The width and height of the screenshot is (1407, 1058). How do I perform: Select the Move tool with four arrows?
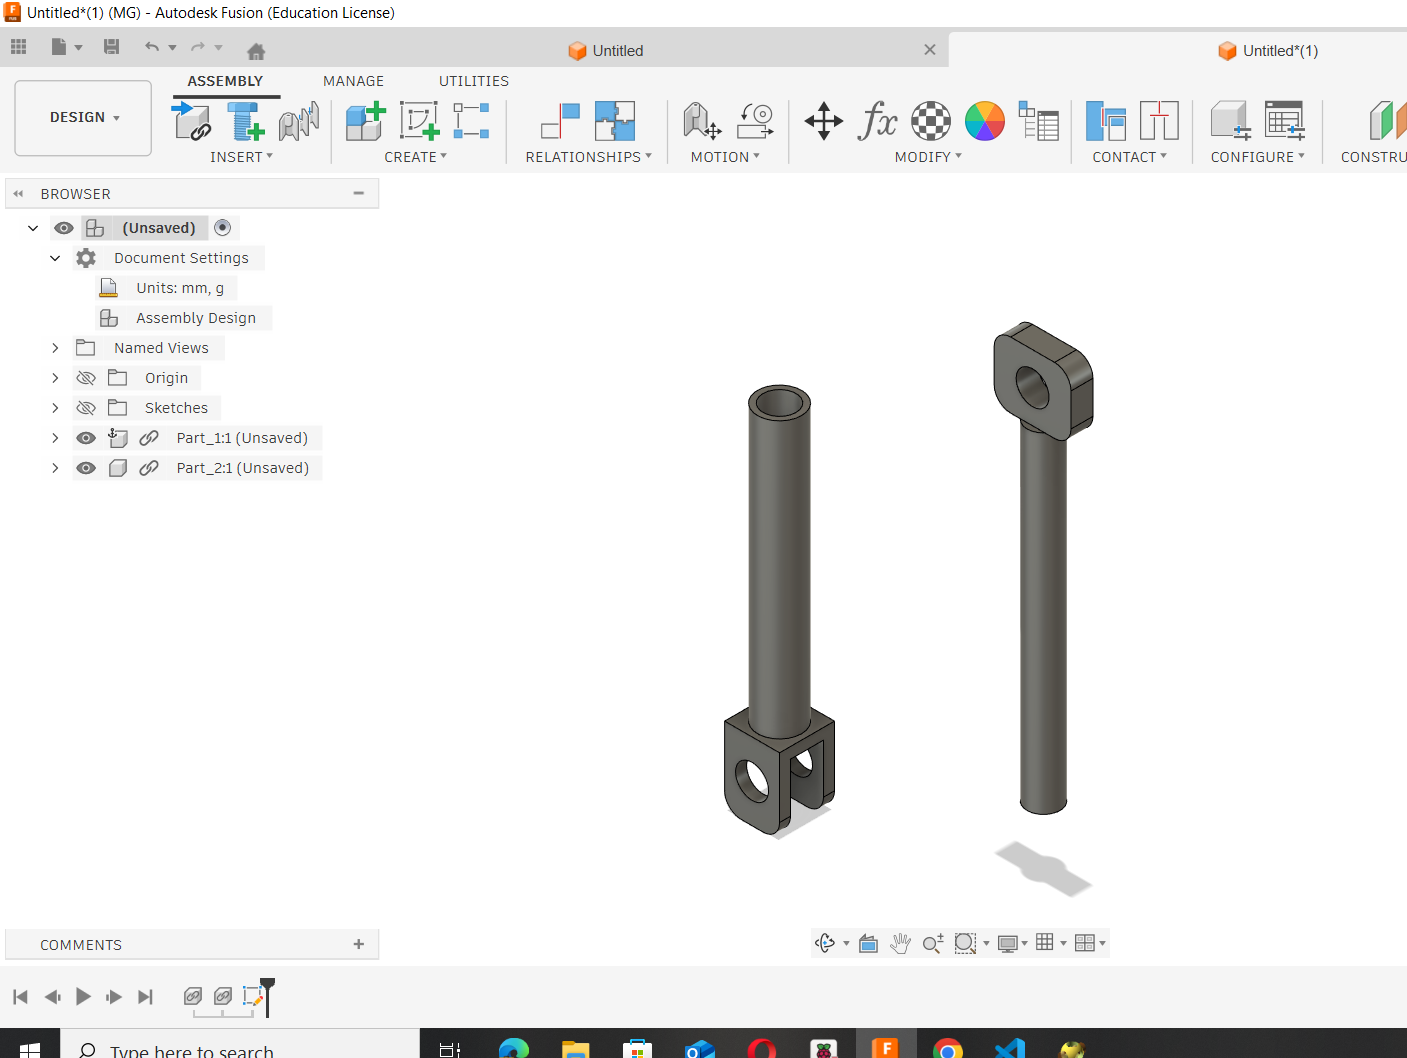(x=824, y=121)
